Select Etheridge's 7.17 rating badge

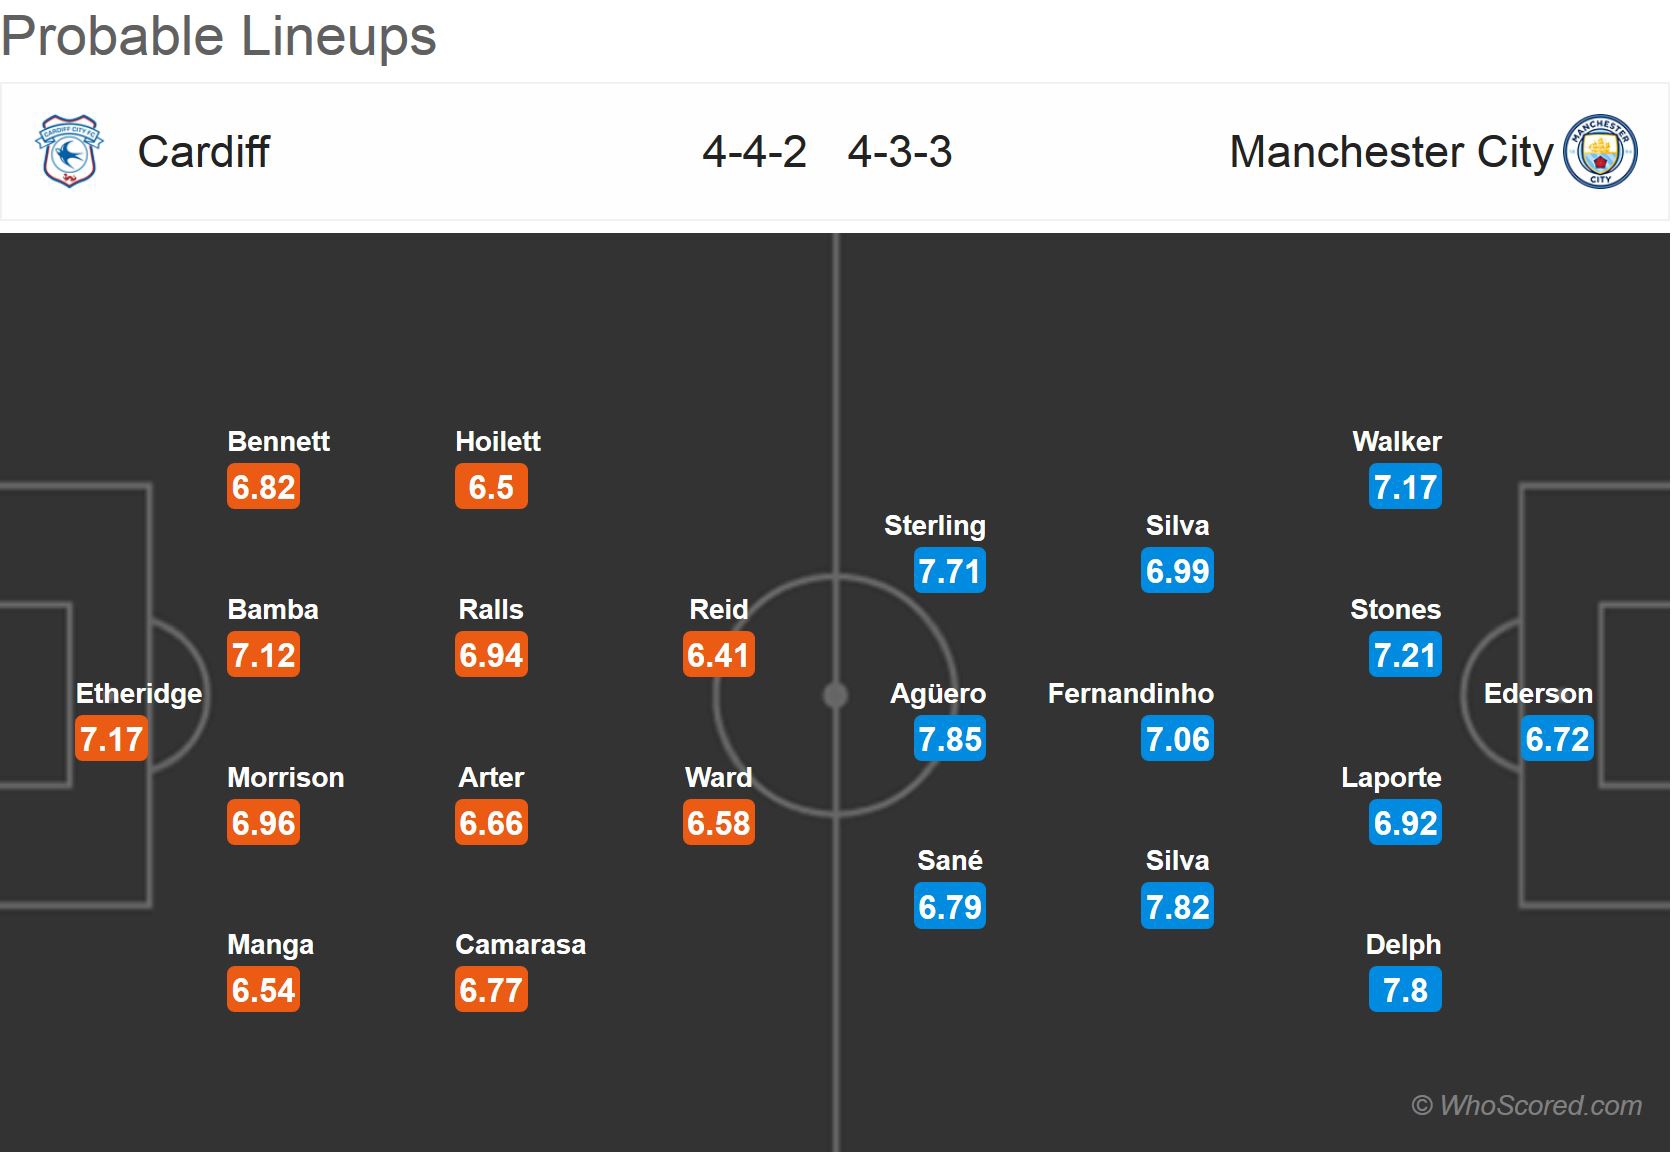111,739
